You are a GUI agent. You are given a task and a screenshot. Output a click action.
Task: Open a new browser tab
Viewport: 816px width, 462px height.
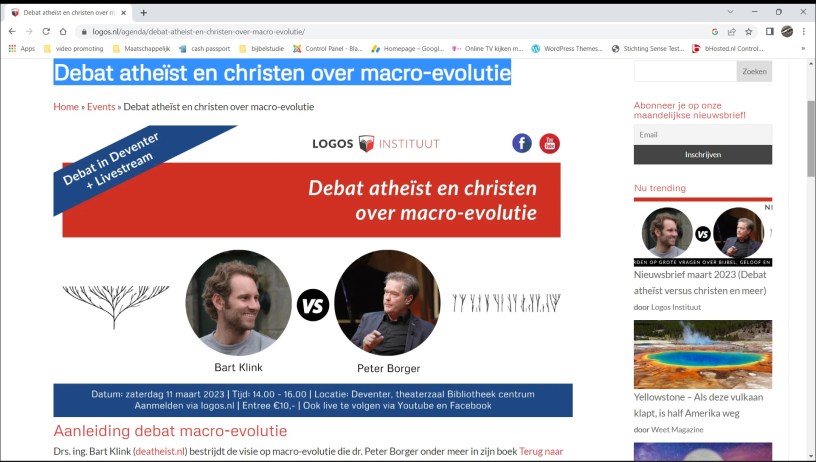[x=144, y=12]
